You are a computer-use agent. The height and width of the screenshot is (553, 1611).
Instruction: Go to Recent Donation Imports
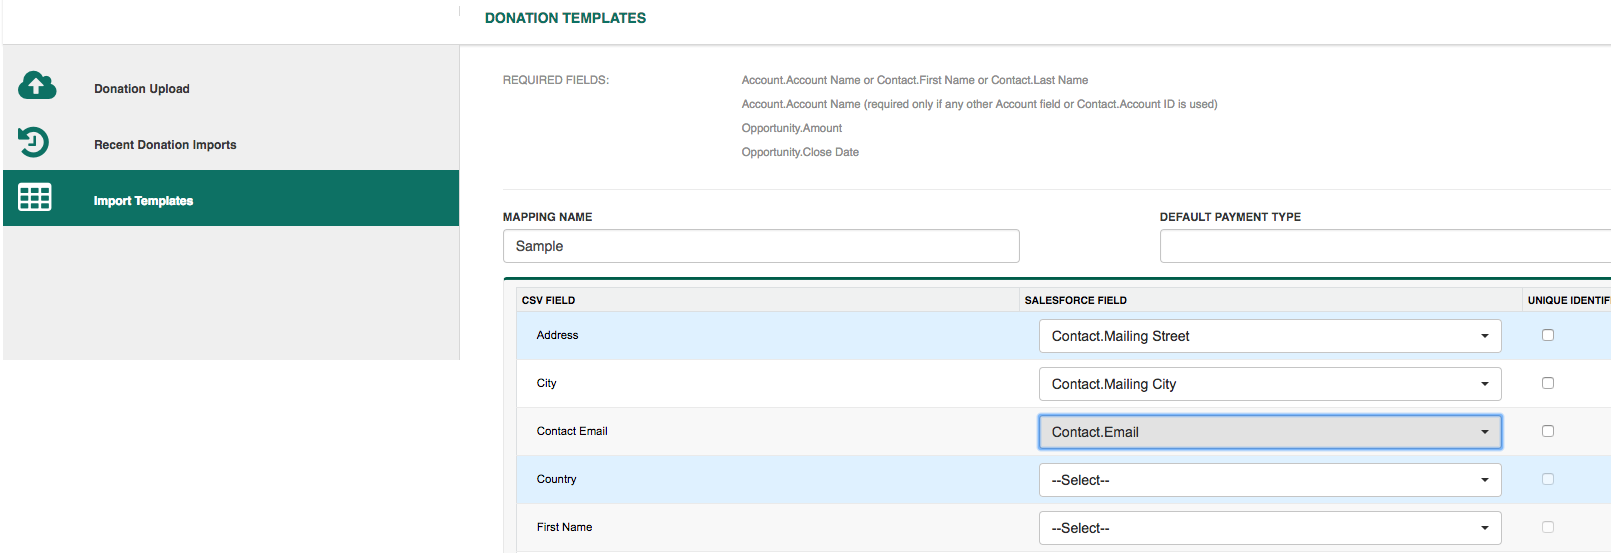(x=165, y=145)
